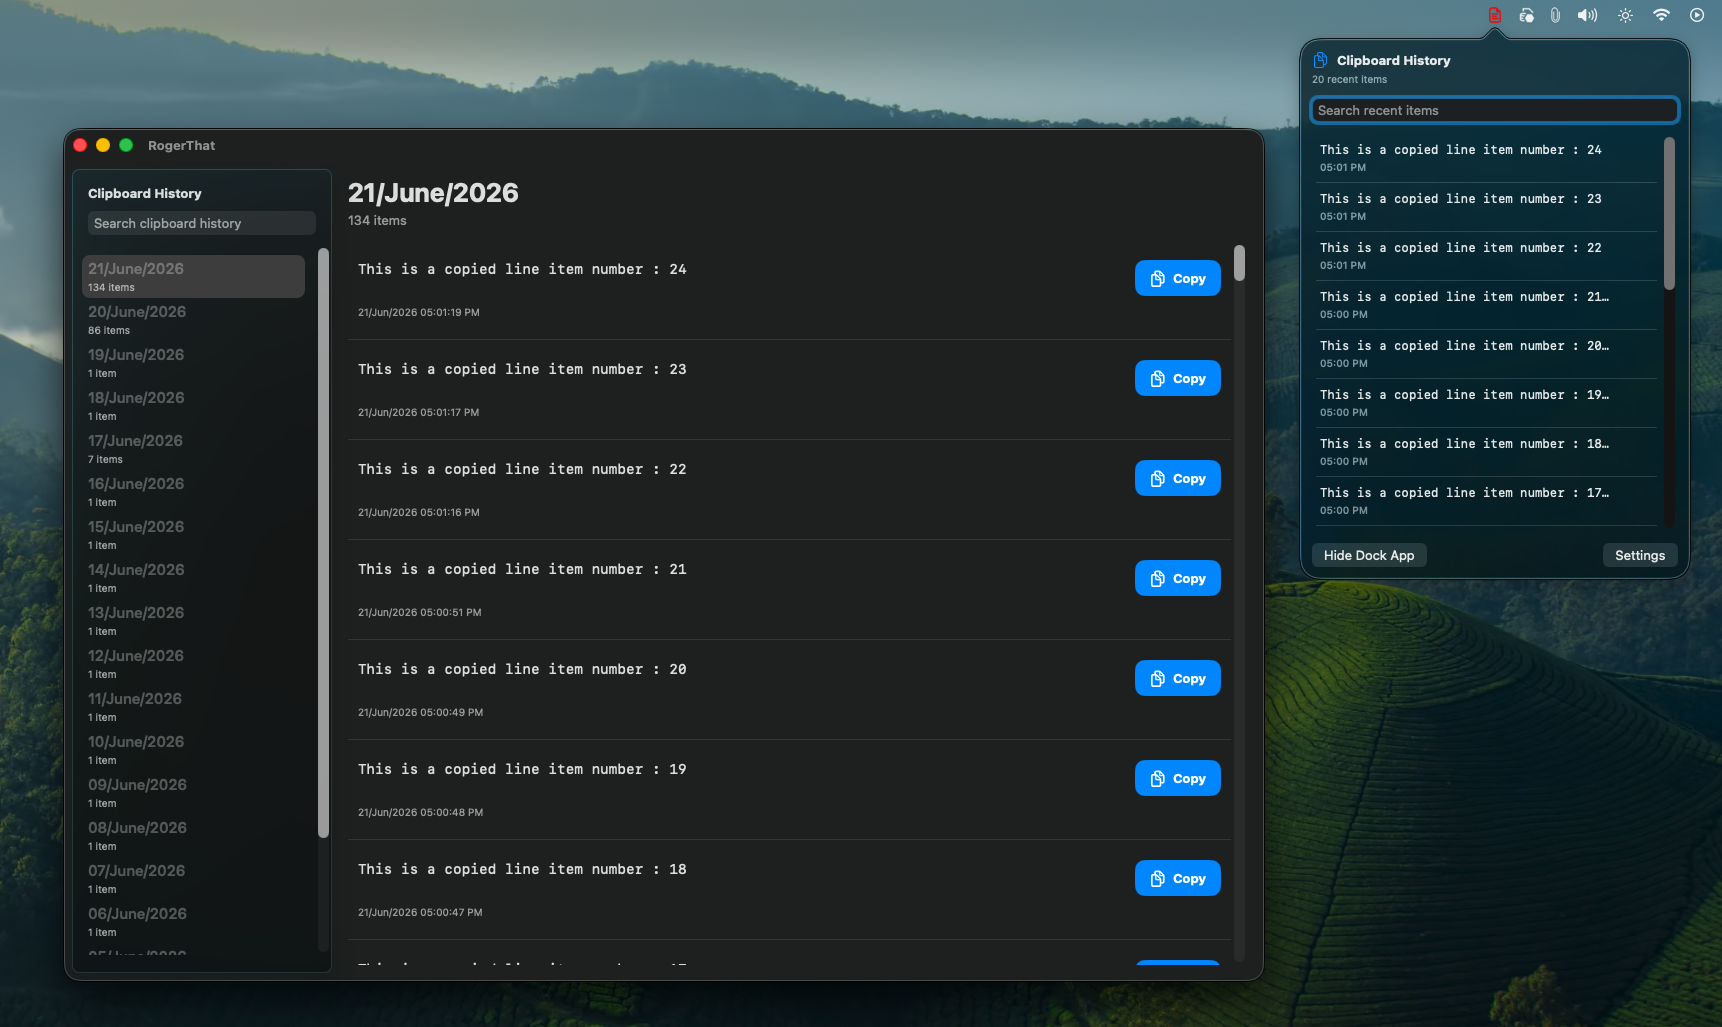
Task: Pick popover item number 24 at 05:01 PM
Action: (1485, 158)
